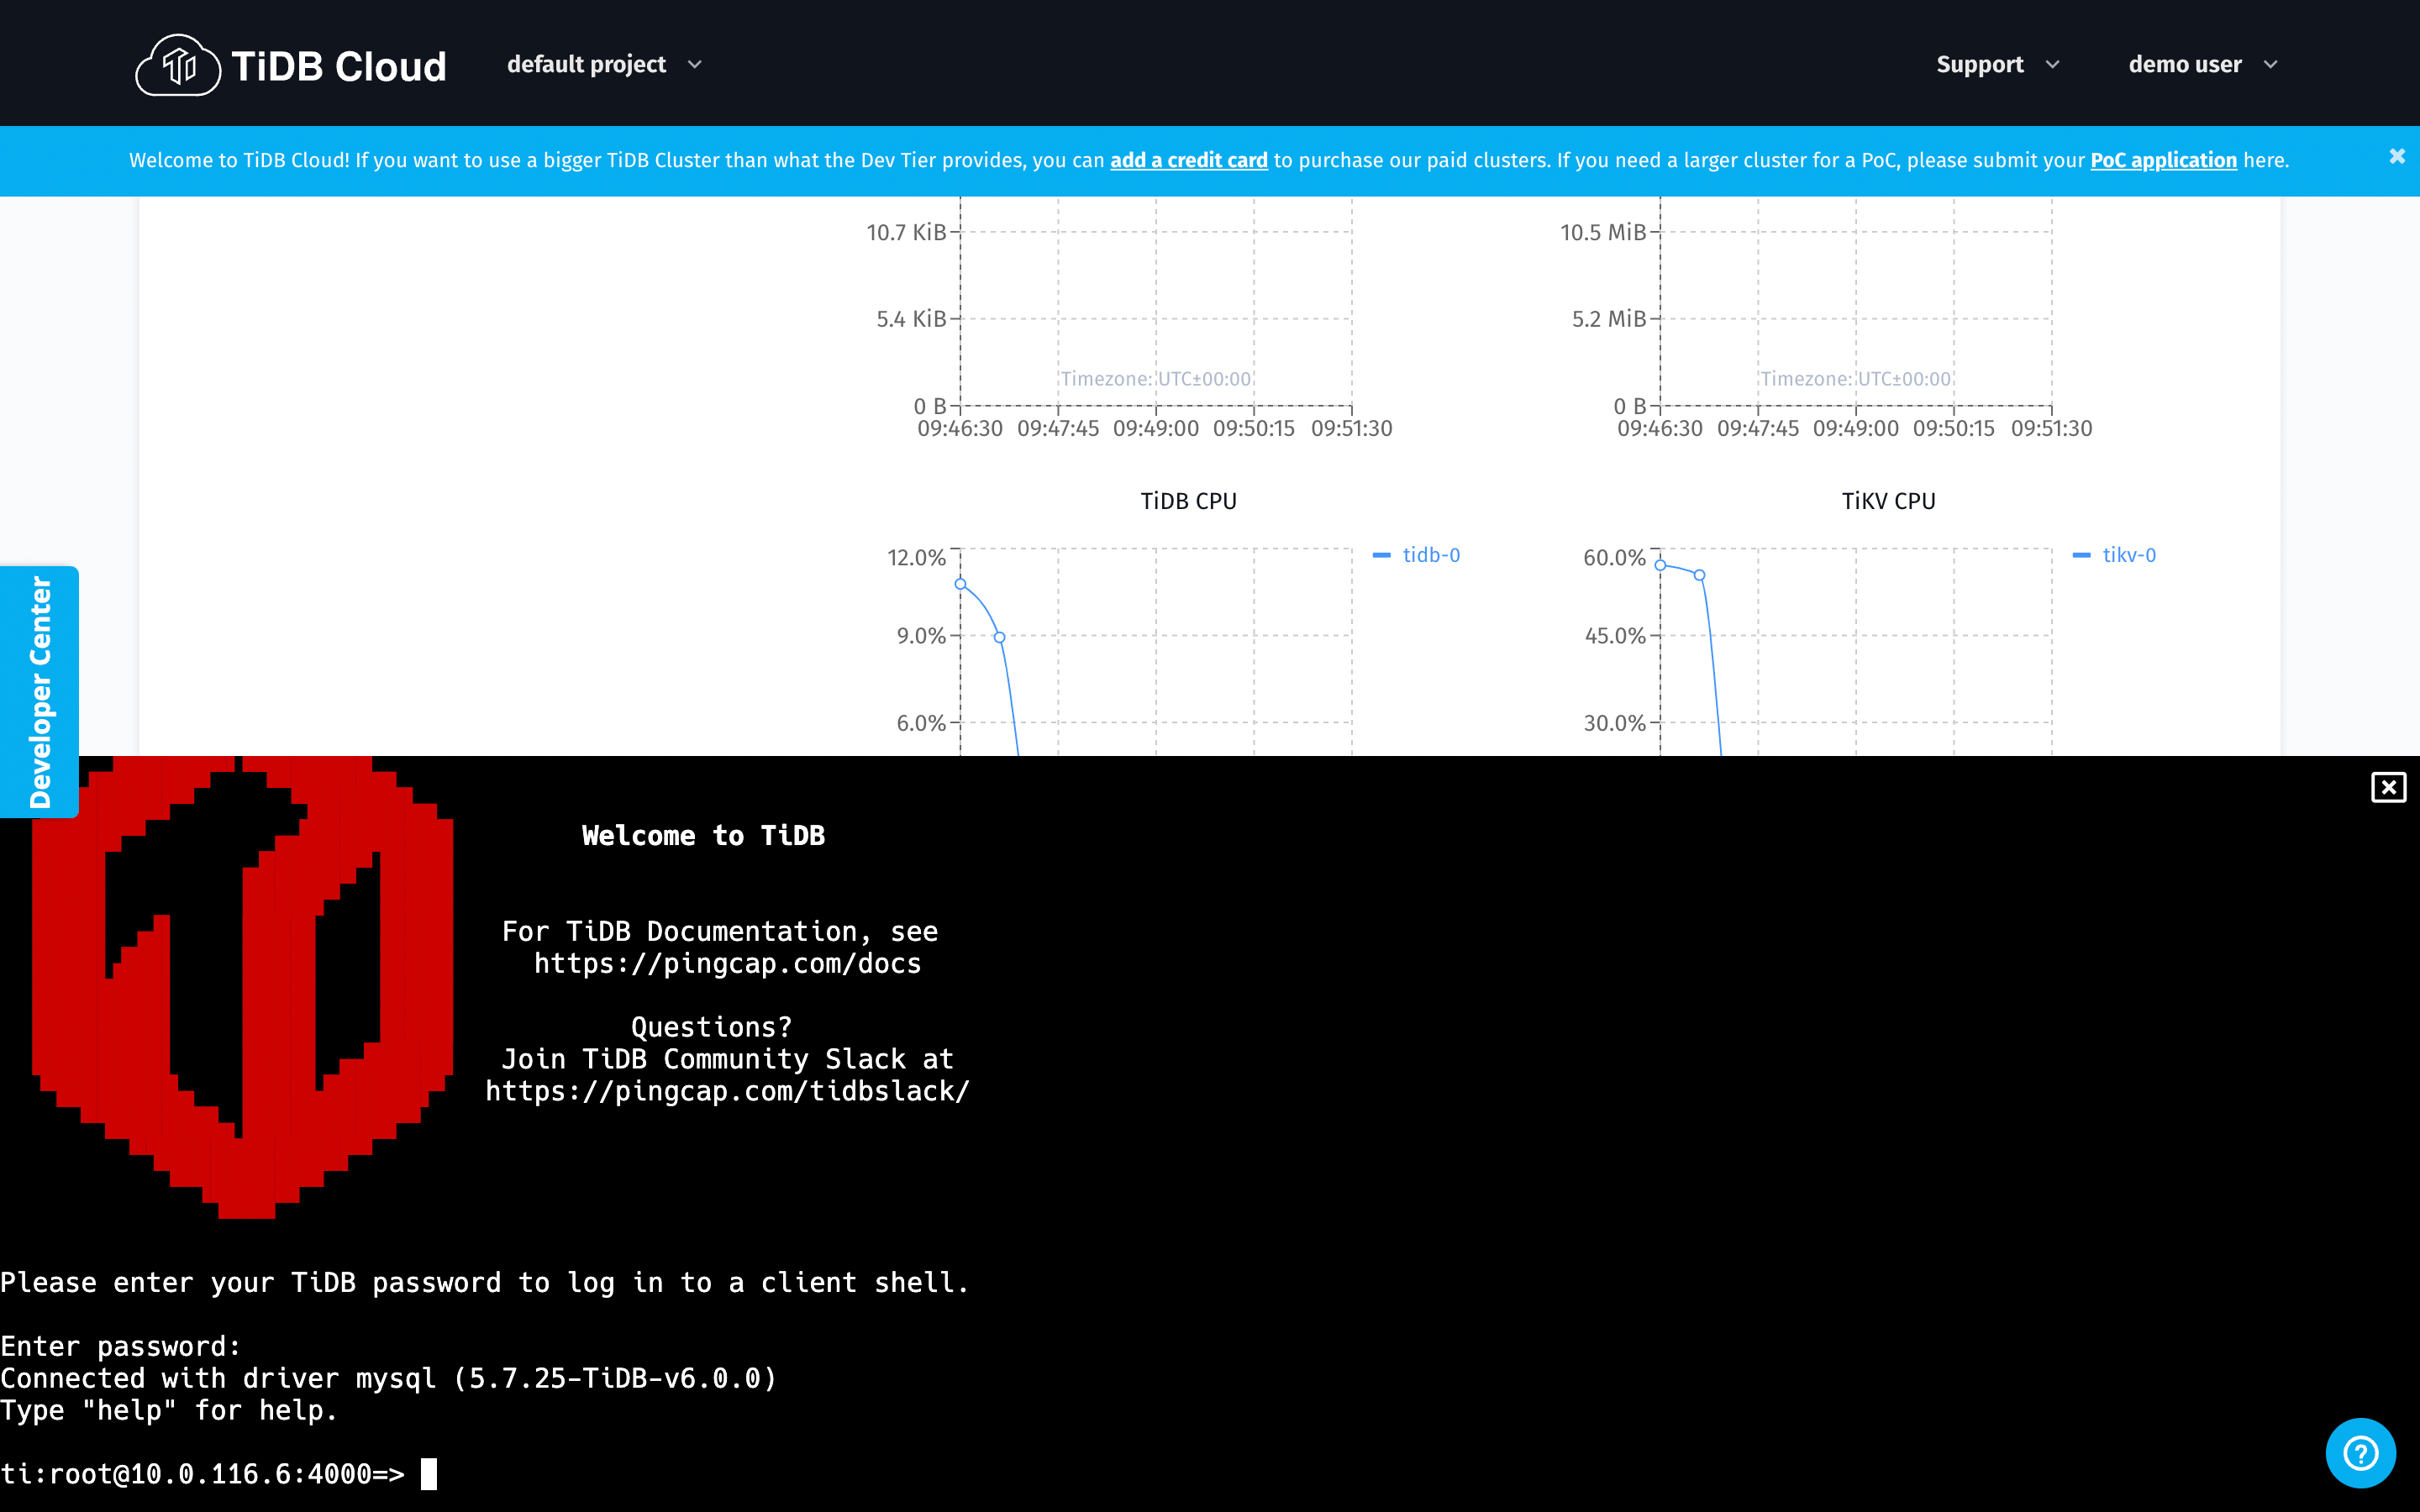This screenshot has width=2420, height=1512.
Task: Follow the add a credit card link
Action: pos(1188,160)
